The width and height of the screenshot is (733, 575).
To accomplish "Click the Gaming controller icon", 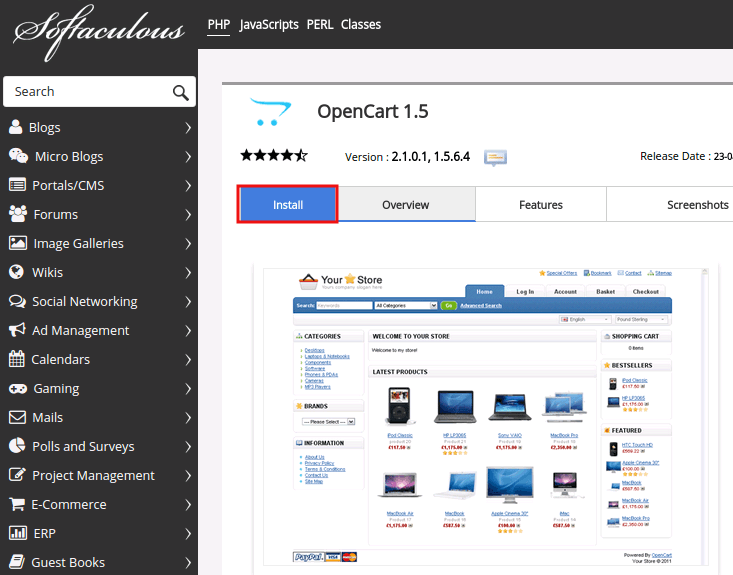I will tap(18, 388).
